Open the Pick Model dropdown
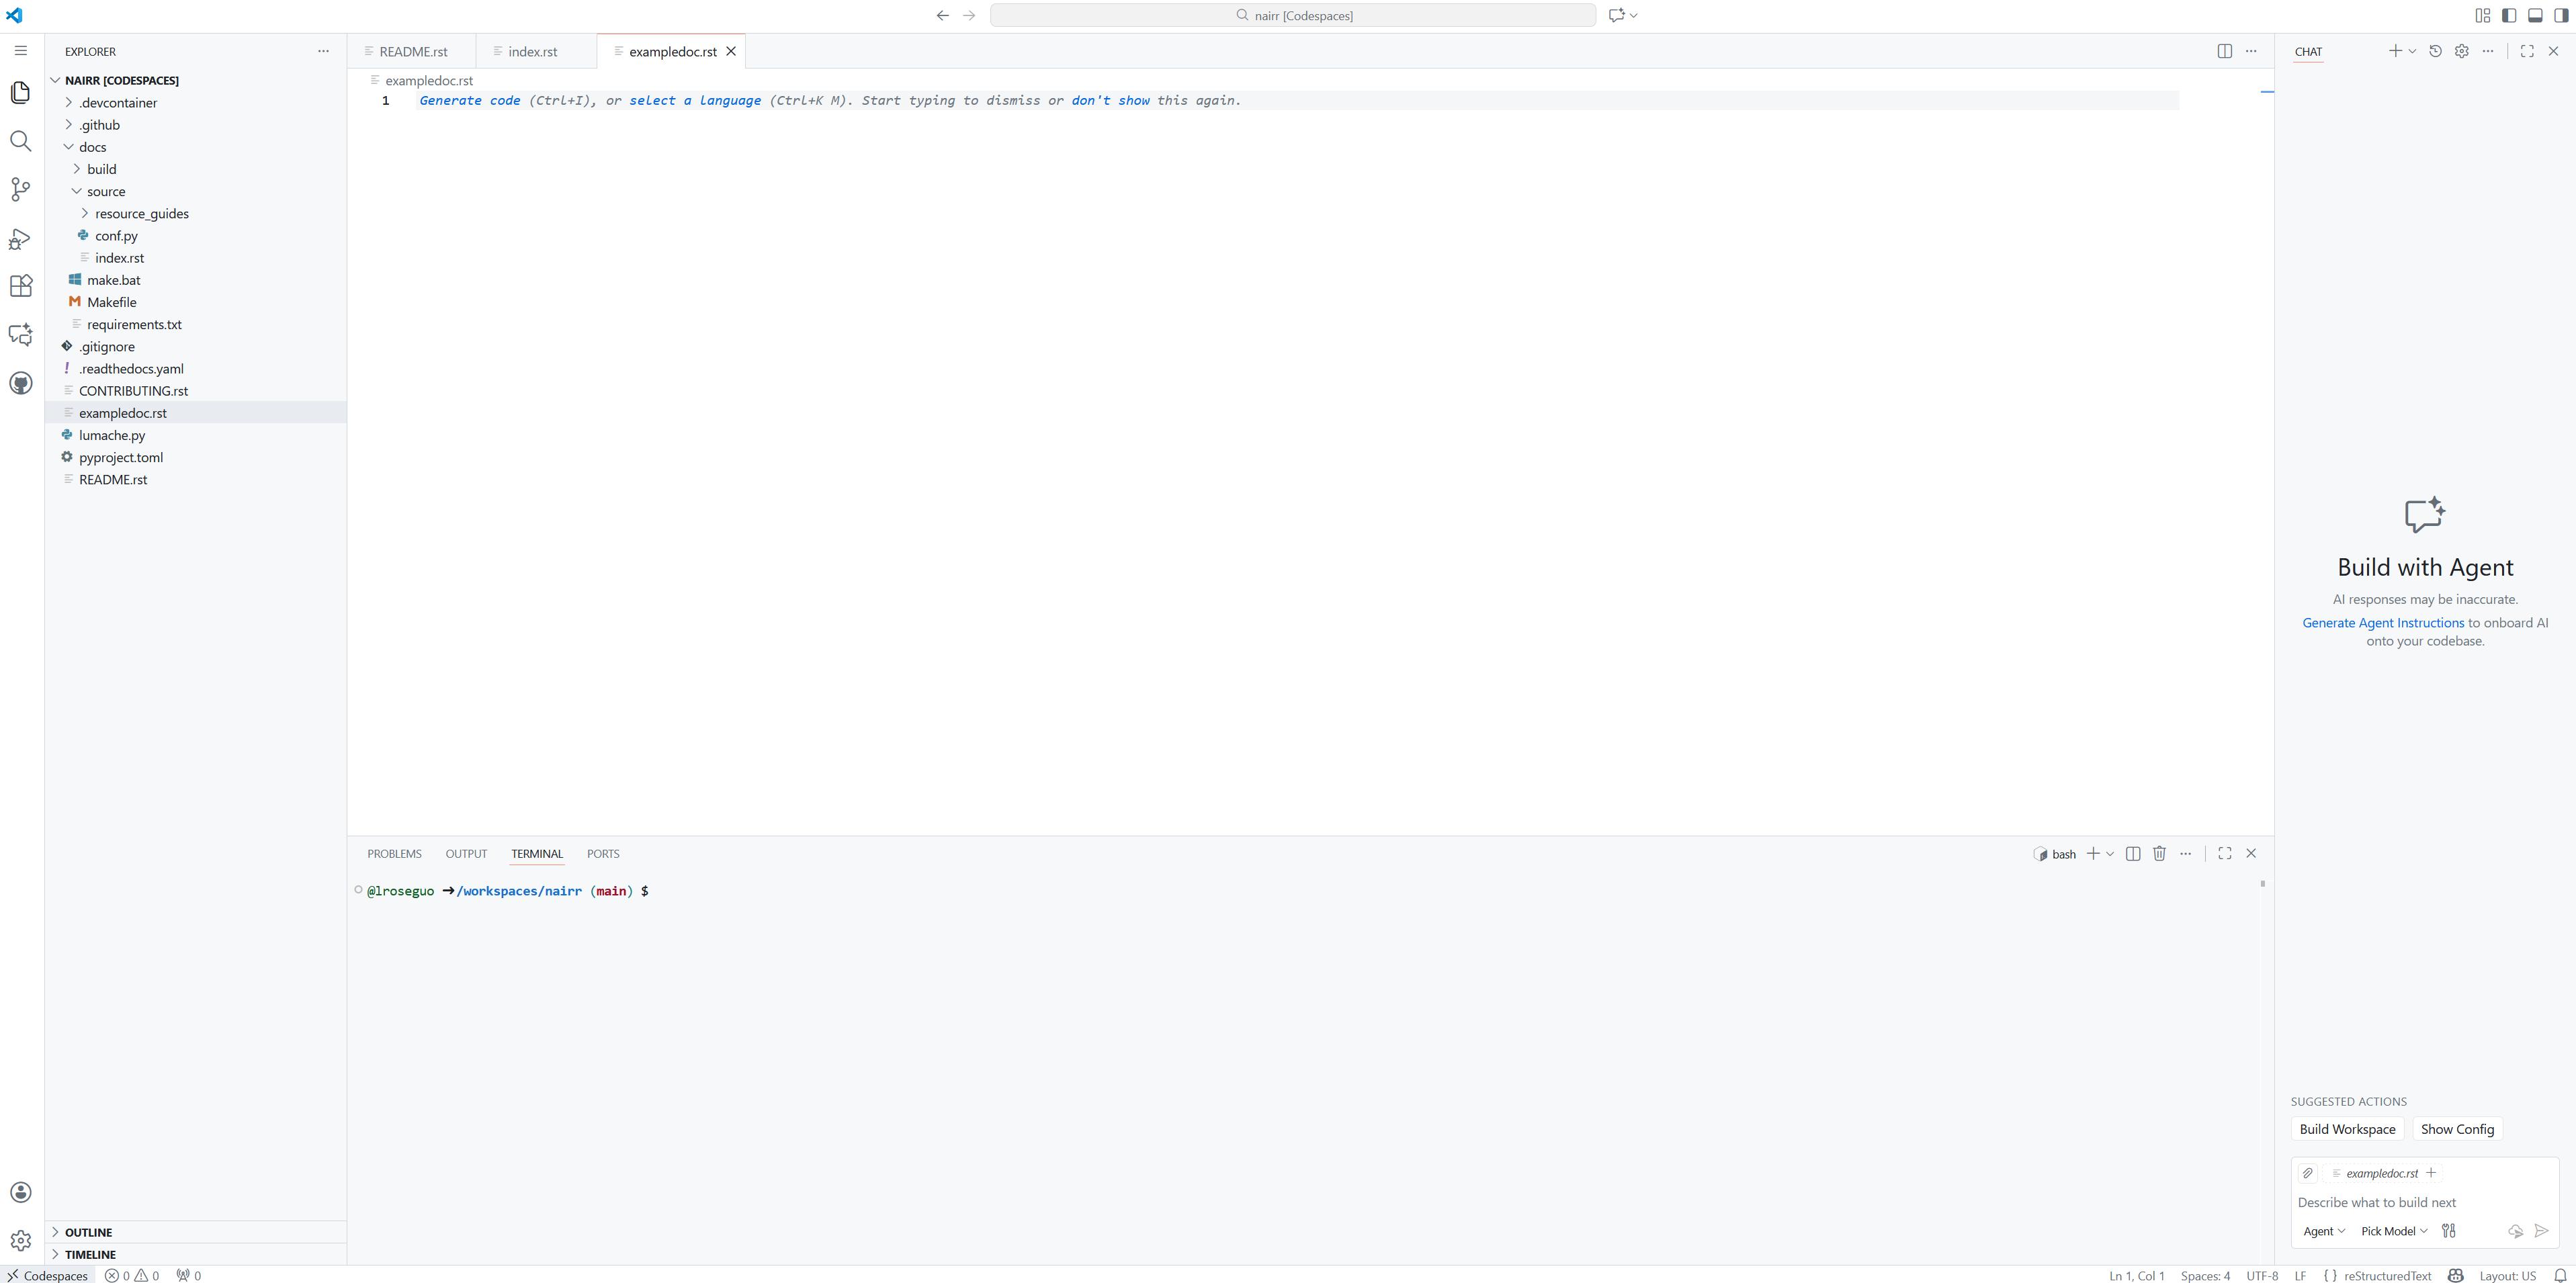This screenshot has width=2576, height=1283. pyautogui.click(x=2394, y=1231)
